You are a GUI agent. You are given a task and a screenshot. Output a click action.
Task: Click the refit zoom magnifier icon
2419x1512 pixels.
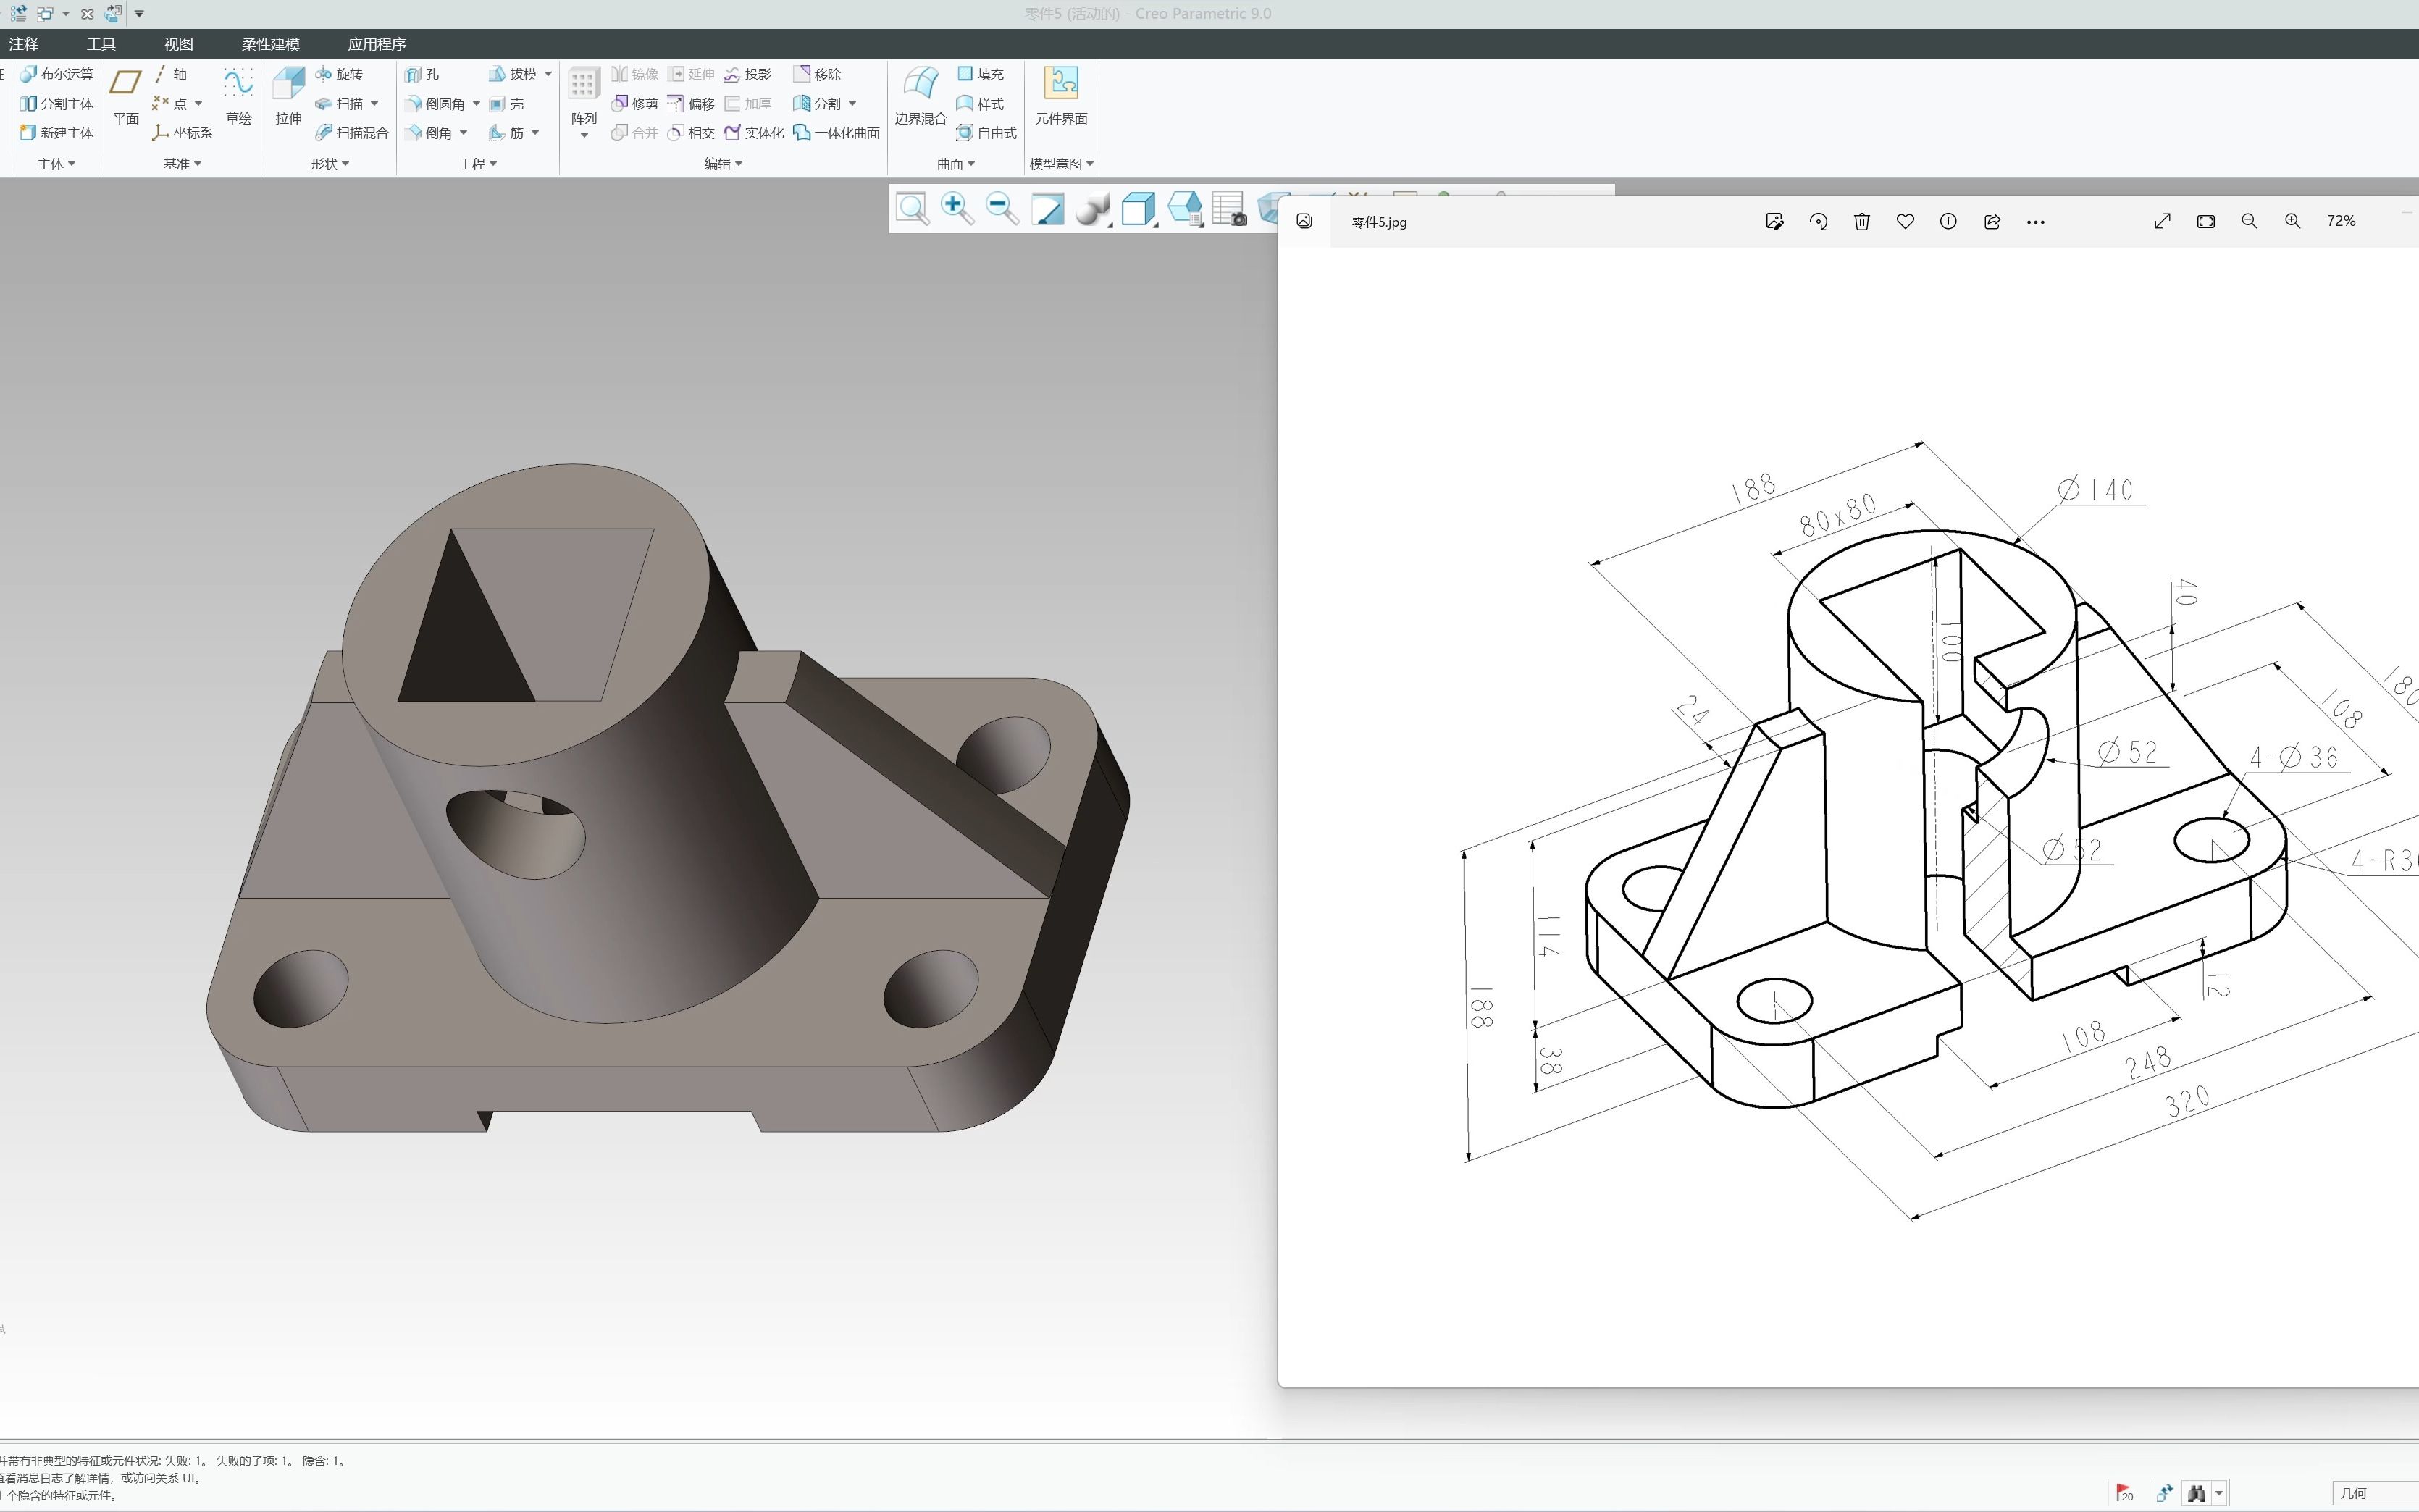(912, 209)
